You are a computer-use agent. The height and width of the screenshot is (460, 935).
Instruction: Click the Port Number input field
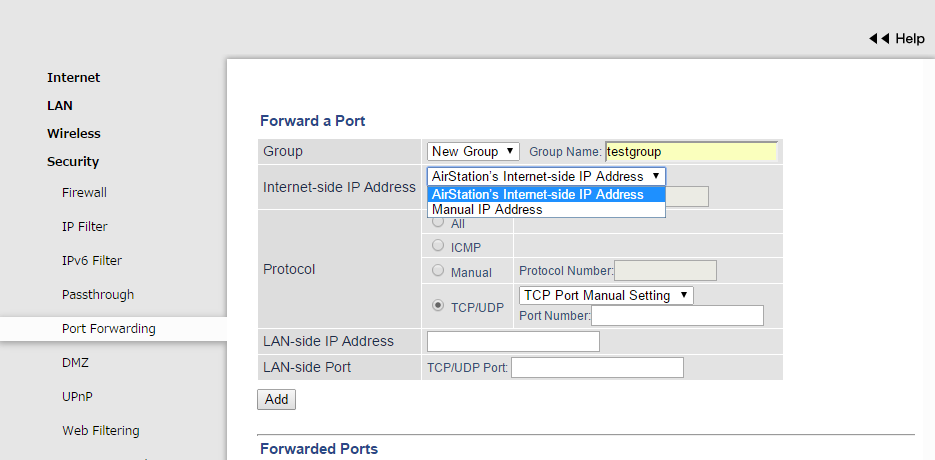678,316
